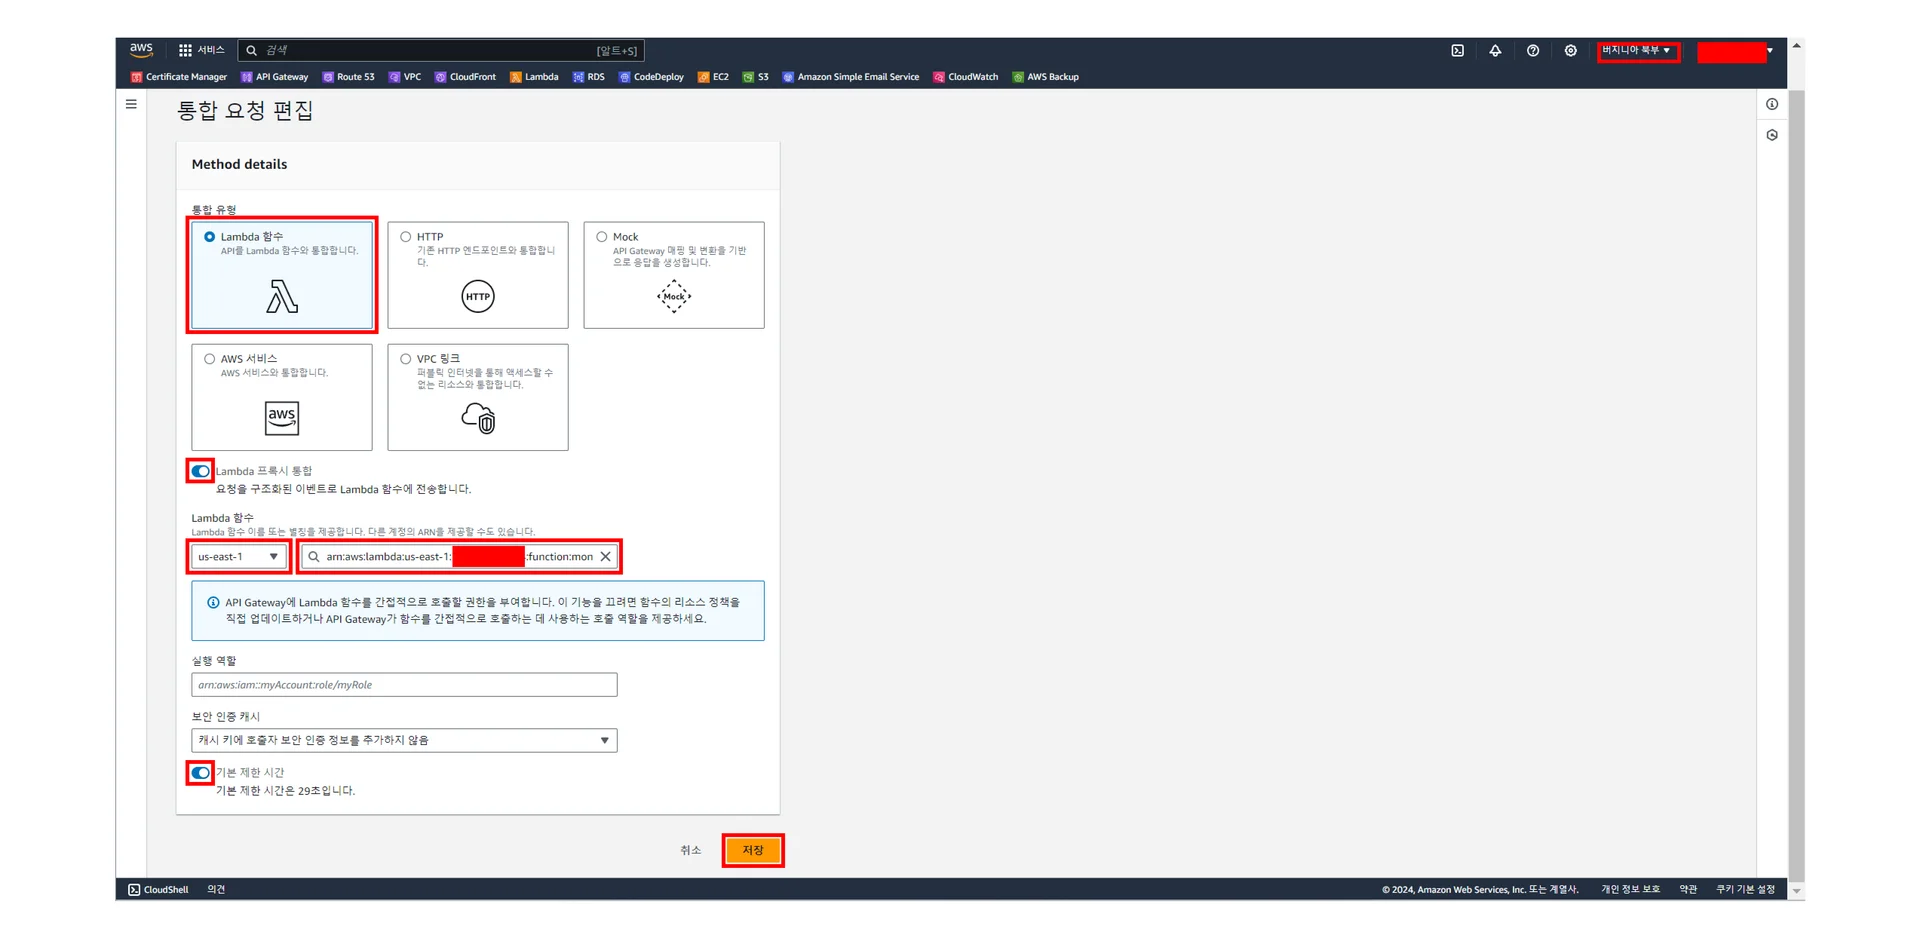Open the Virginia region selector
The image size is (1920, 941).
pos(1636,51)
